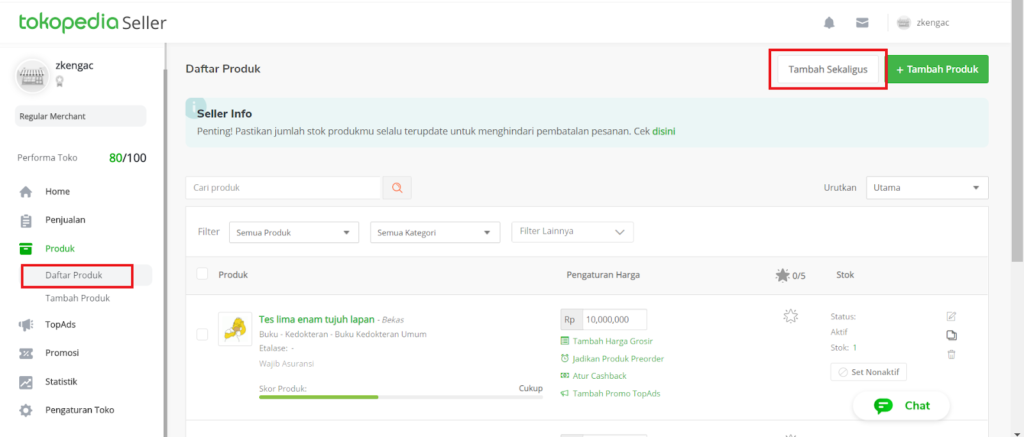Select Tambah Produk sidebar submenu
This screenshot has width=1024, height=437.
pos(77,298)
